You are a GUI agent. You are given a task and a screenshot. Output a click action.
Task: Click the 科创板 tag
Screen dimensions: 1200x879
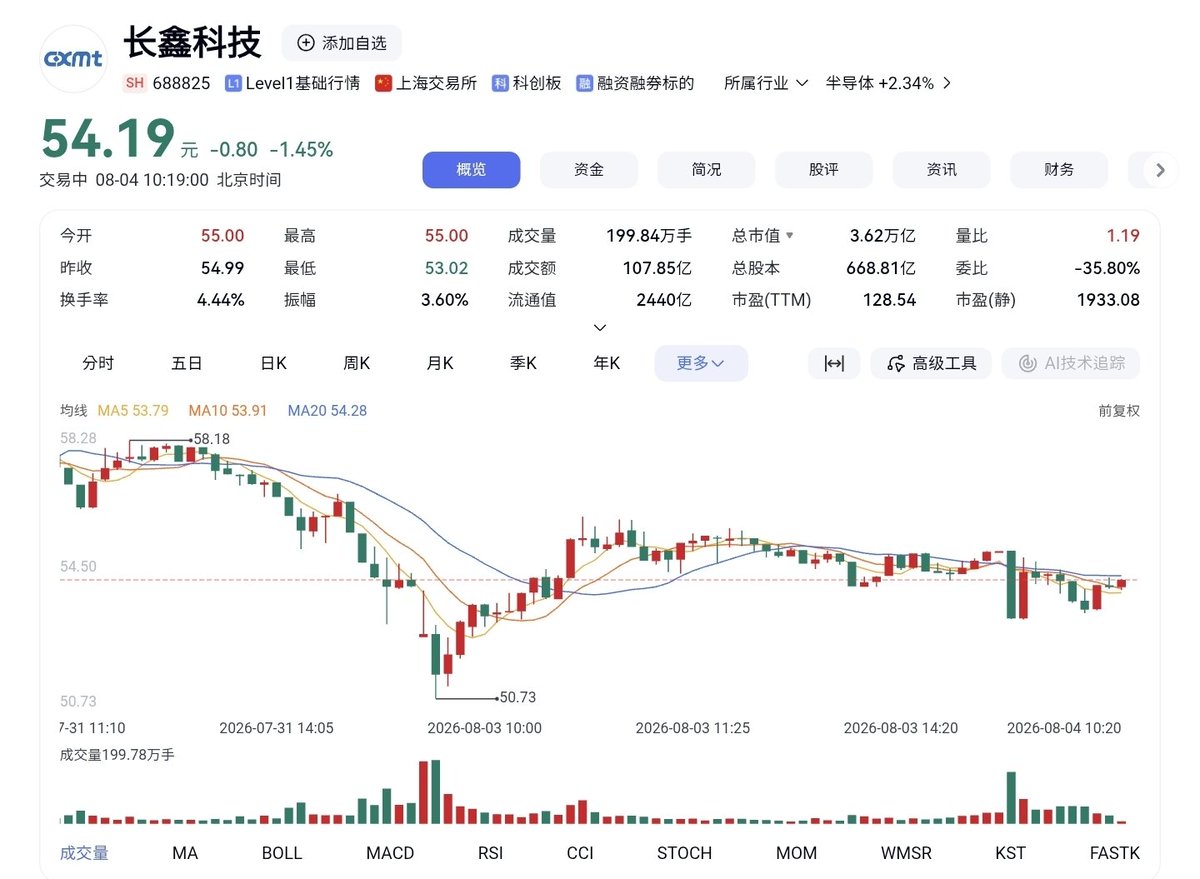(x=526, y=83)
